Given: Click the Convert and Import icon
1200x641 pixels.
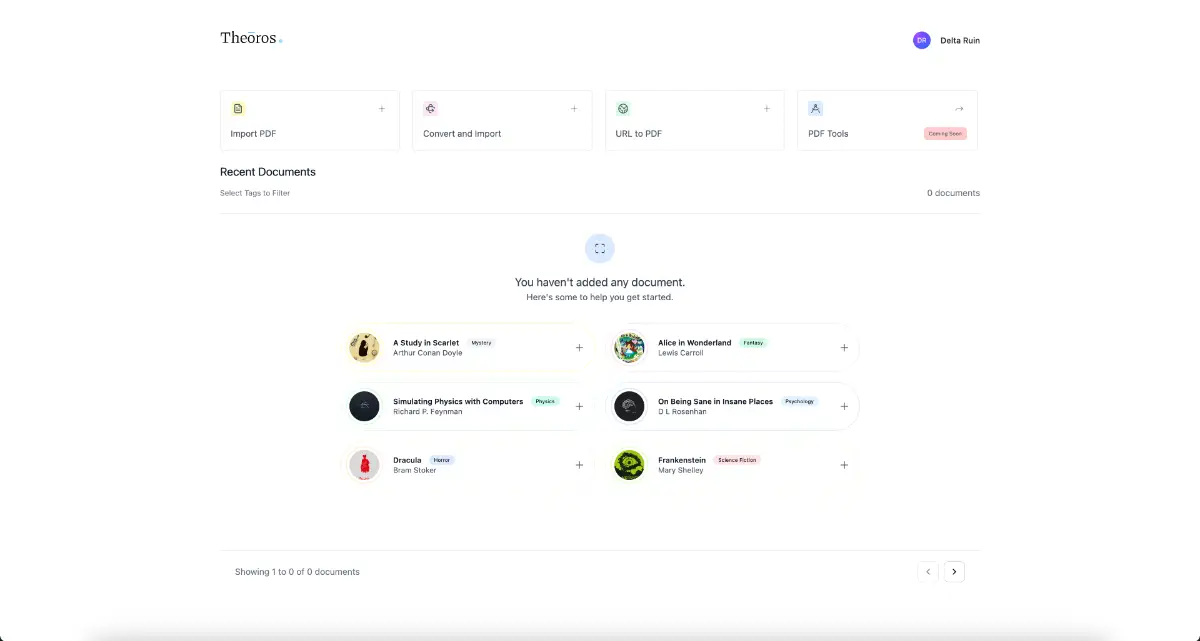Looking at the screenshot, I should tap(430, 108).
